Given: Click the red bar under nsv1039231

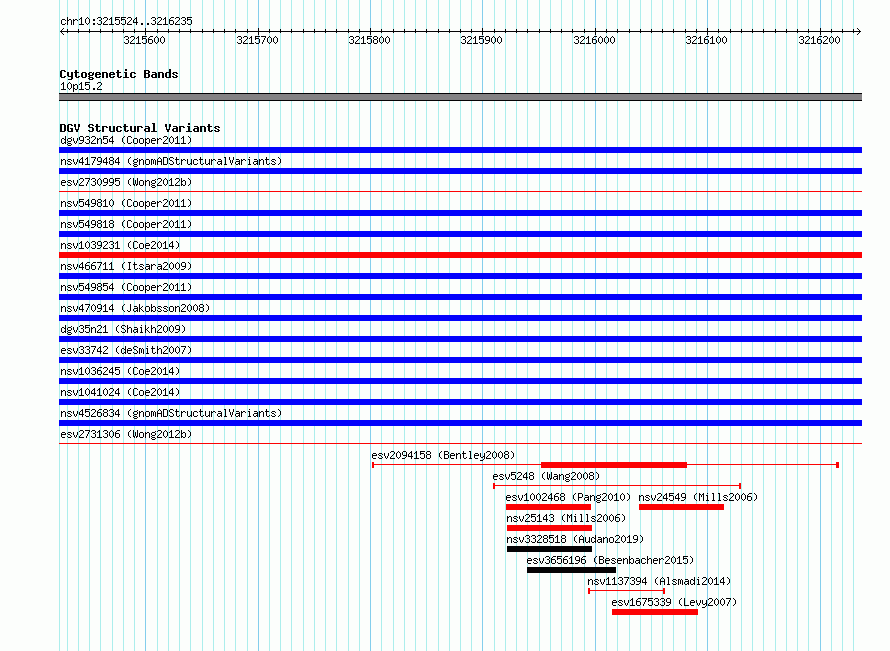Looking at the screenshot, I should pyautogui.click(x=460, y=255).
